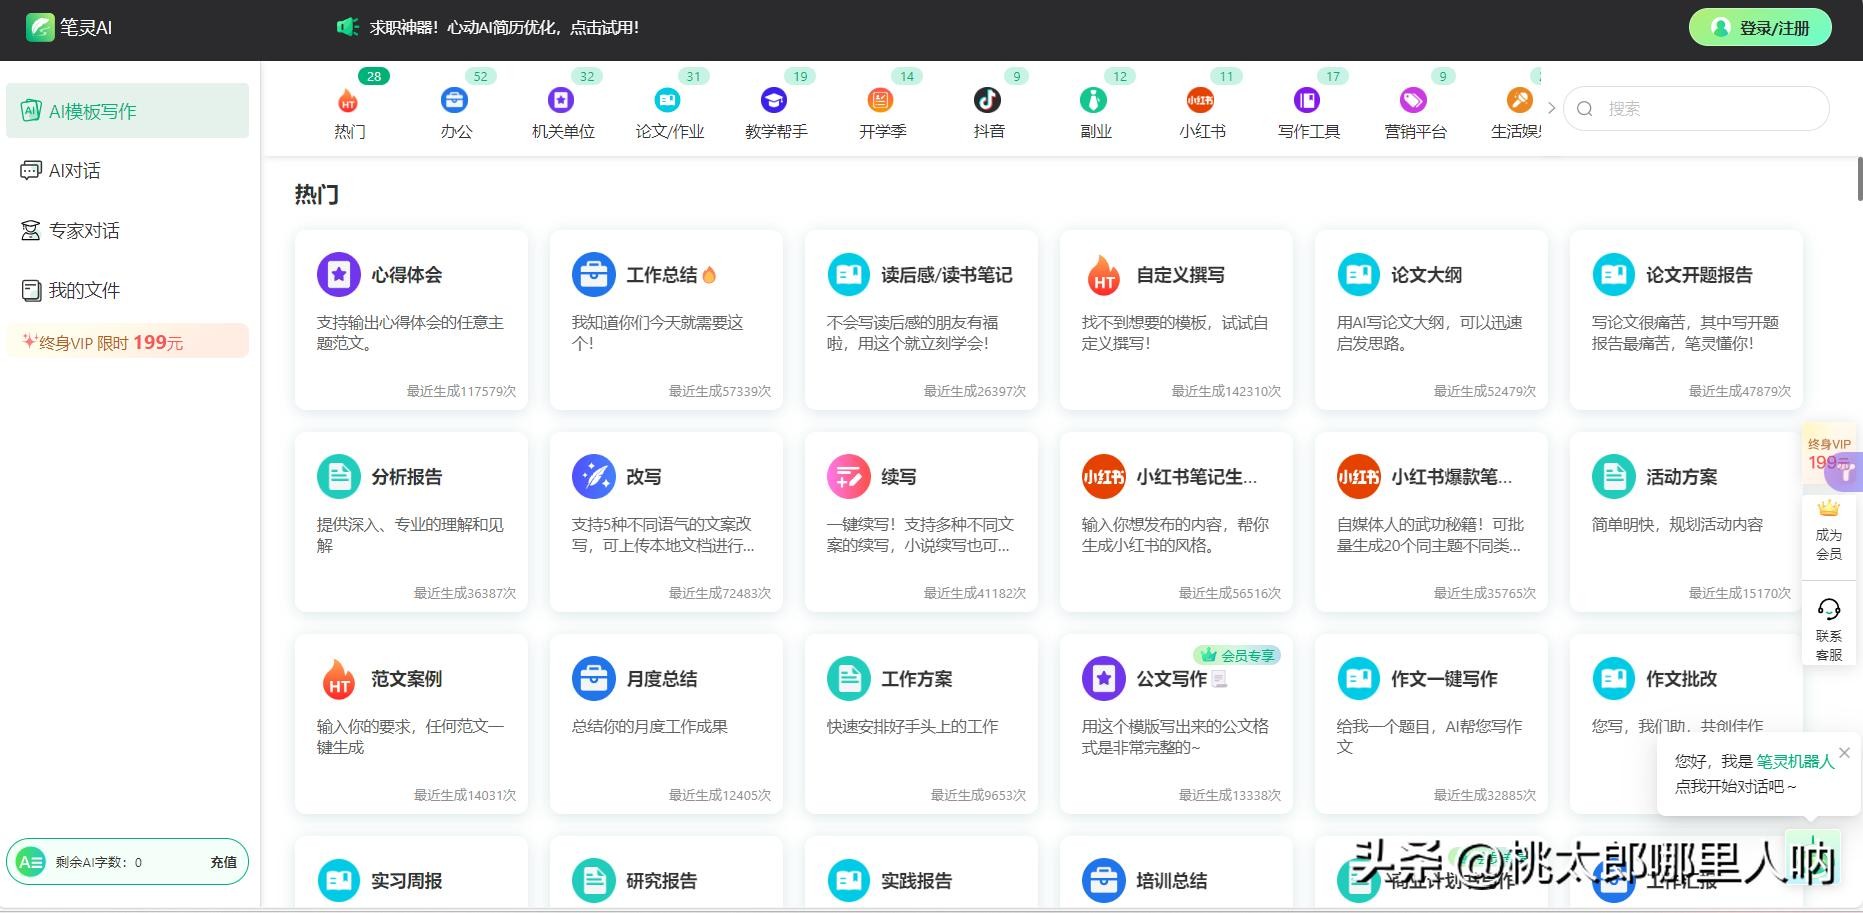Click the 登录/注册 button
Image resolution: width=1863 pixels, height=913 pixels.
[1760, 28]
